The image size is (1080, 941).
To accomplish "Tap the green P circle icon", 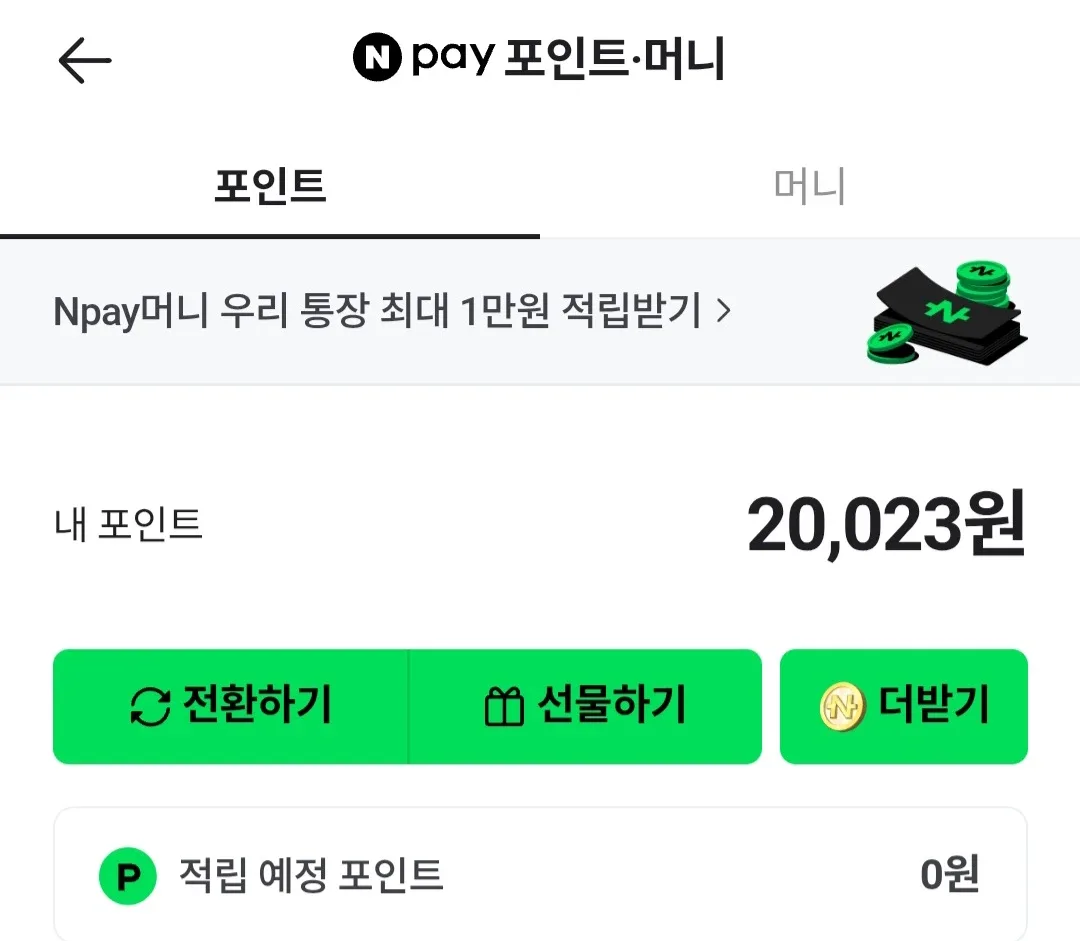I will coord(128,877).
